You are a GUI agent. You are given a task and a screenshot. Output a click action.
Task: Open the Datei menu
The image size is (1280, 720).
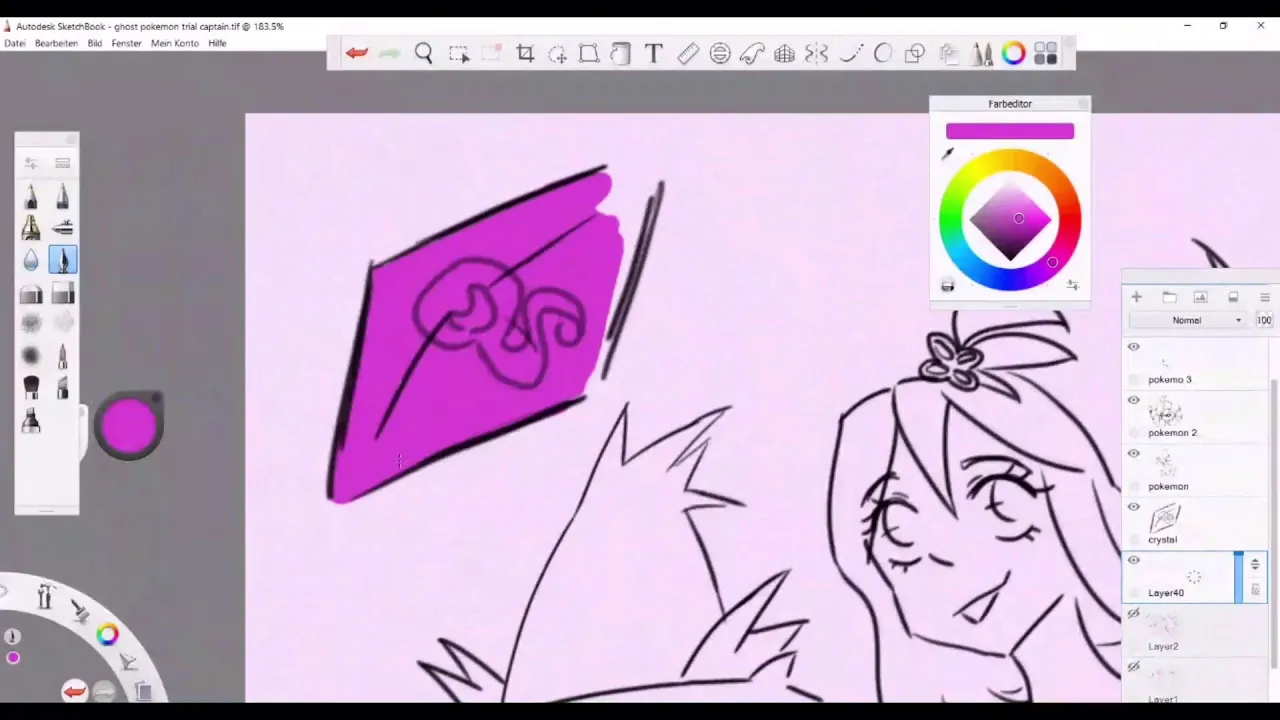[x=15, y=43]
